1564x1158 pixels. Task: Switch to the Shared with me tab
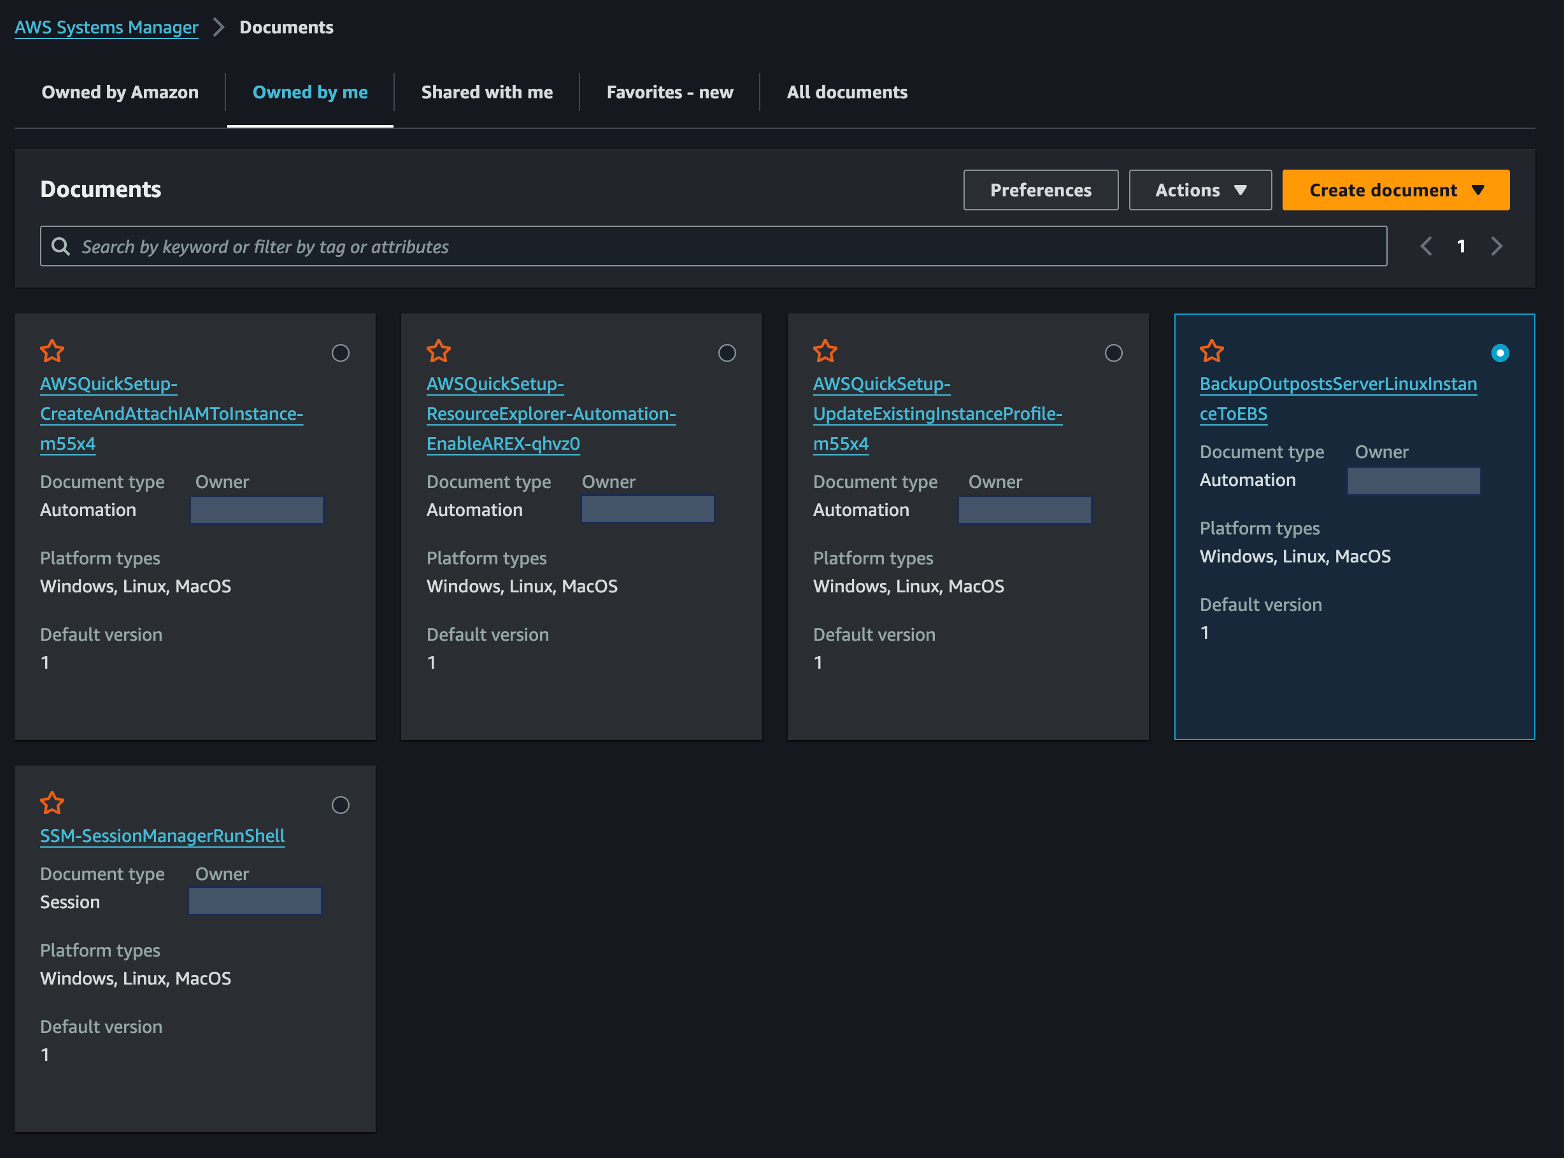[487, 92]
